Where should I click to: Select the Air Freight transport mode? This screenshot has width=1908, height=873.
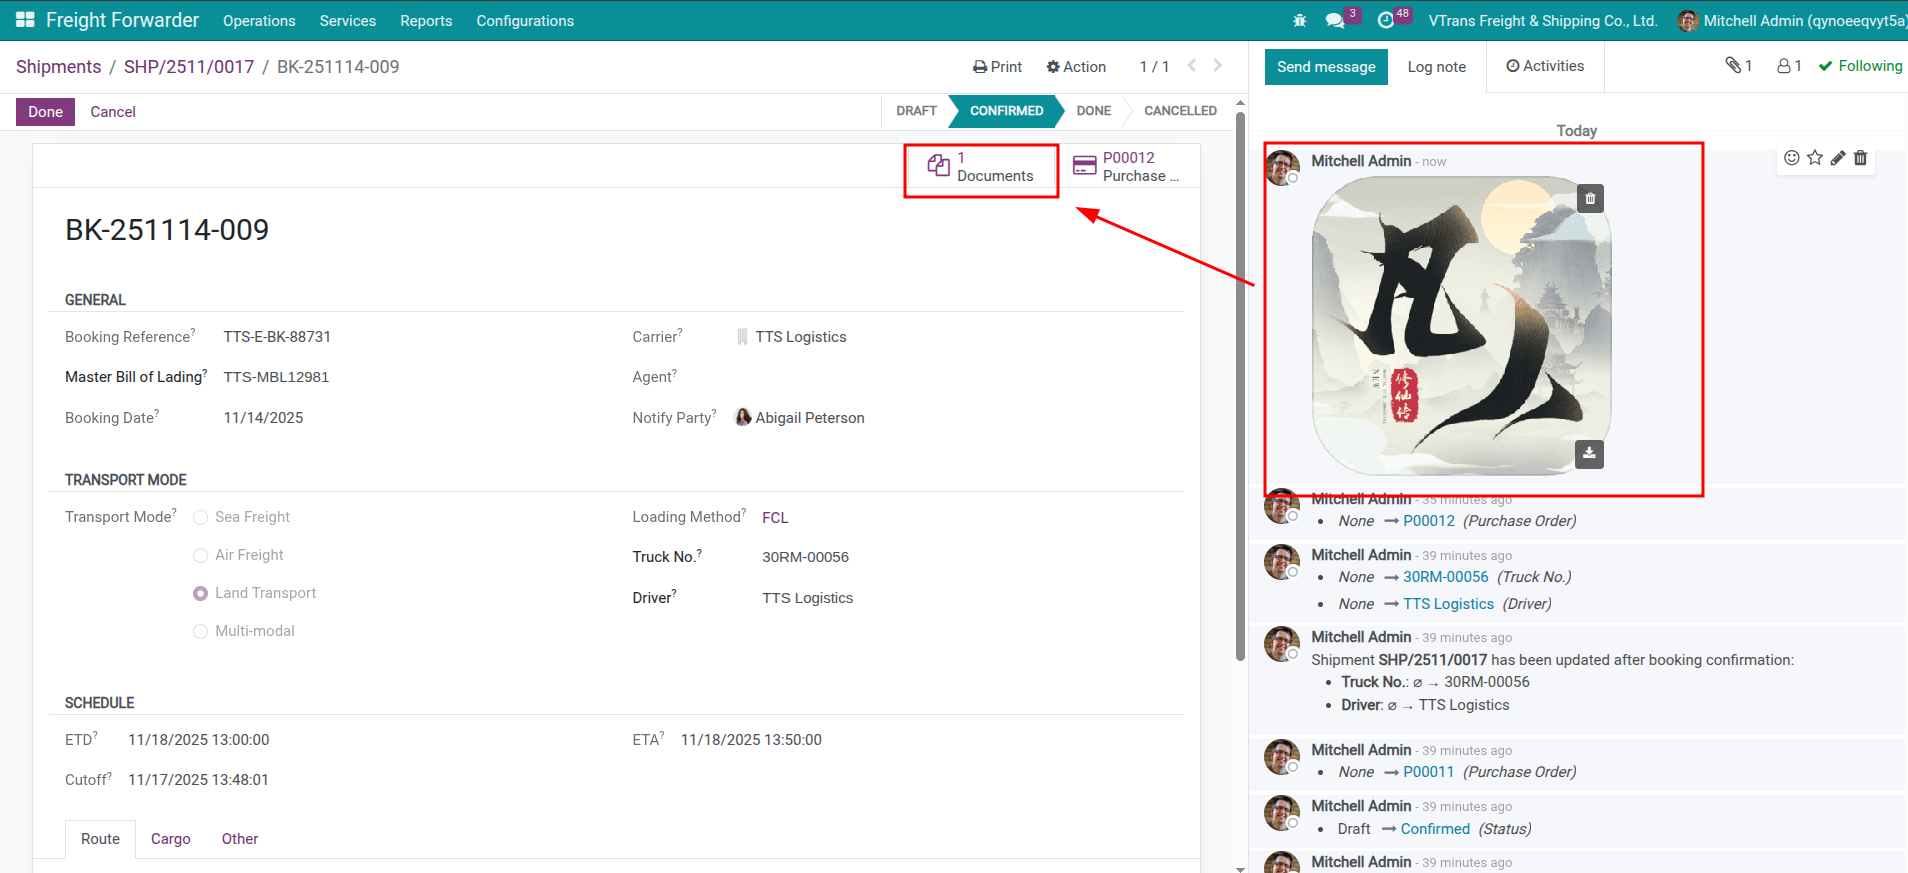201,556
